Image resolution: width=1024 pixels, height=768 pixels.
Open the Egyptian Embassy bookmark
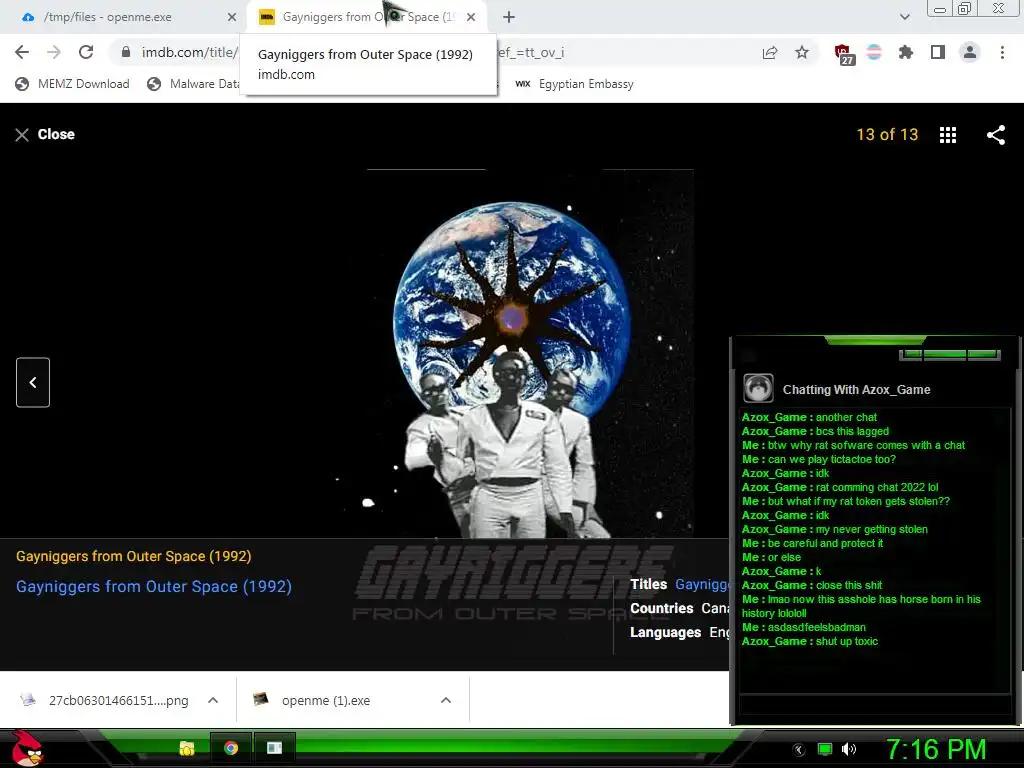click(x=575, y=84)
